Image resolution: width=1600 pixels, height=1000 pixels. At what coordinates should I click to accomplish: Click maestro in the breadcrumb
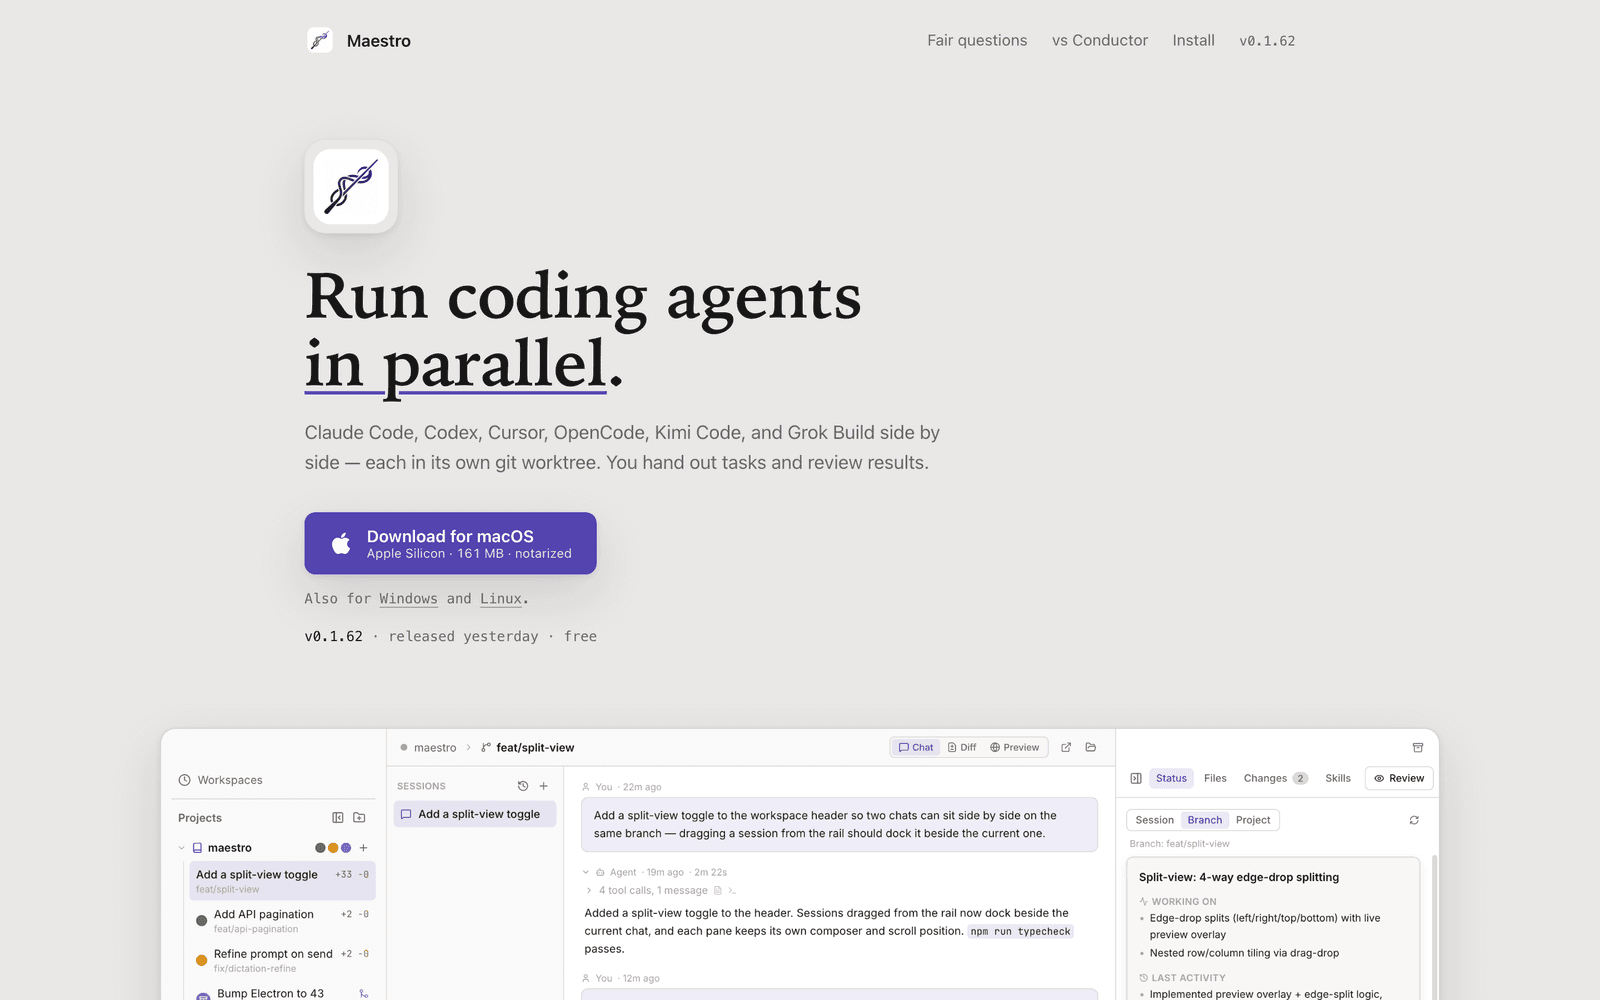435,748
